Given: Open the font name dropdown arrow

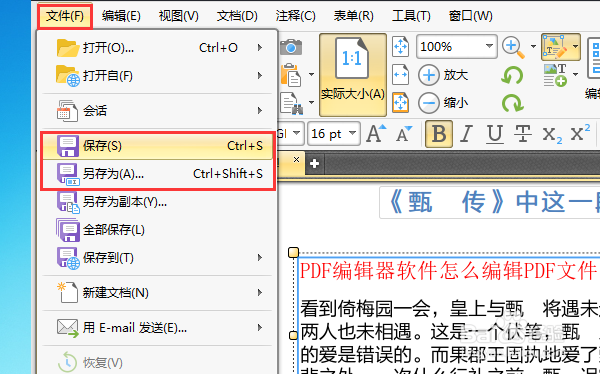Looking at the screenshot, I should (x=296, y=134).
